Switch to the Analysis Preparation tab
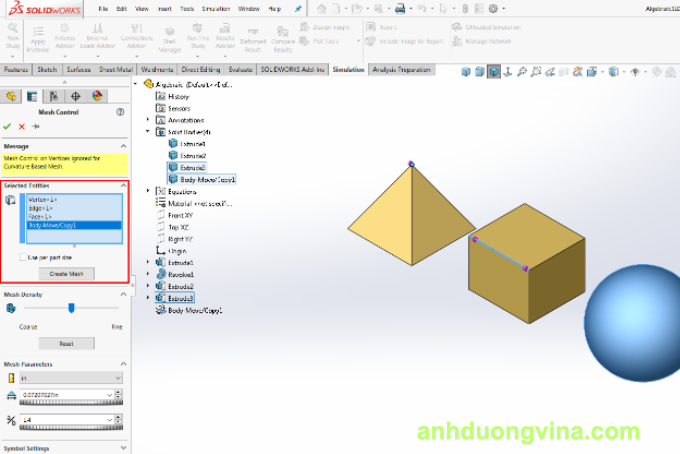 (x=401, y=70)
